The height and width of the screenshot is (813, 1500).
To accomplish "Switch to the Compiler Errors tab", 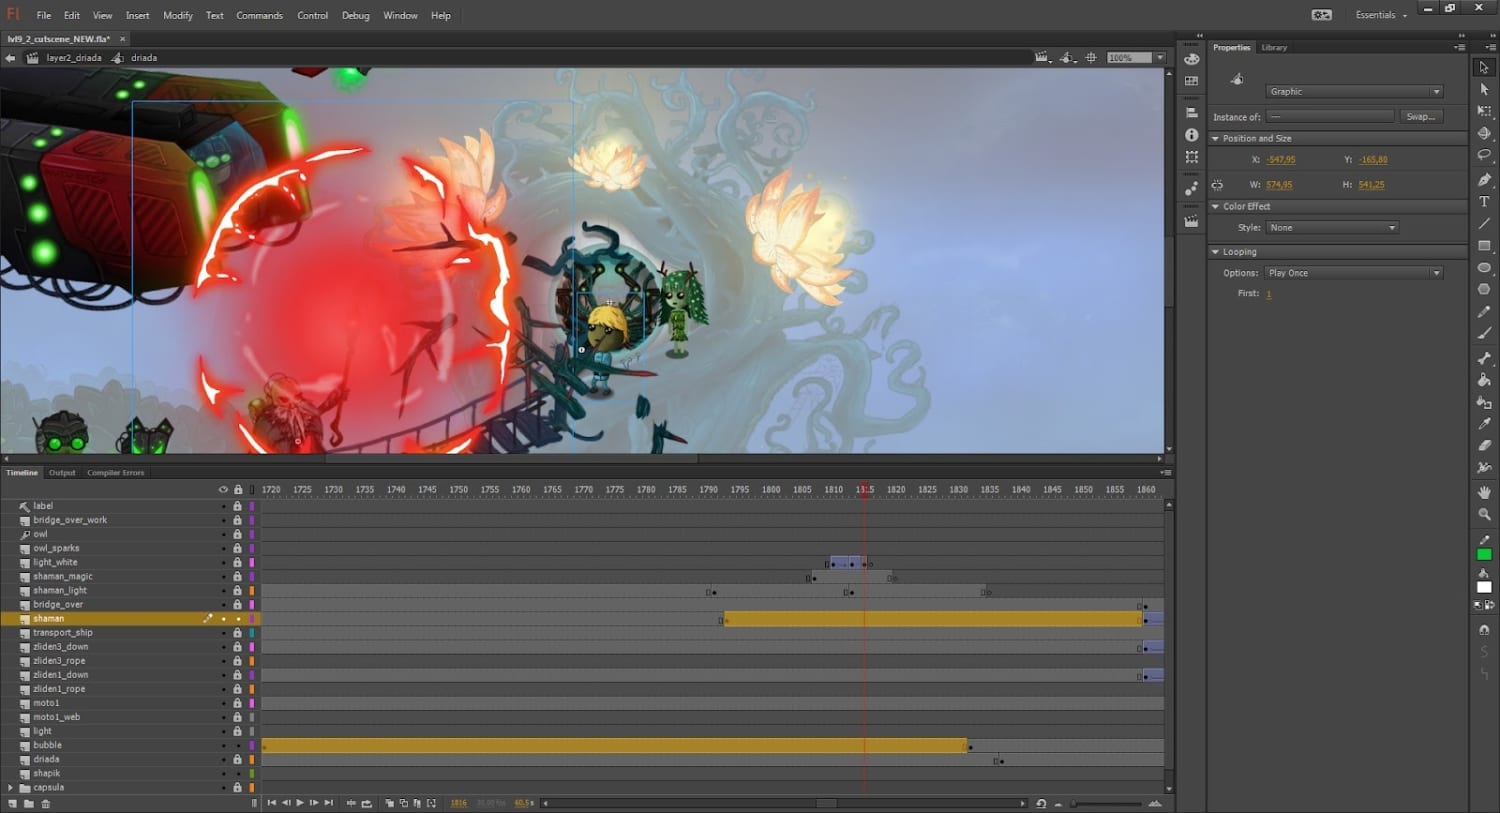I will click(x=116, y=473).
